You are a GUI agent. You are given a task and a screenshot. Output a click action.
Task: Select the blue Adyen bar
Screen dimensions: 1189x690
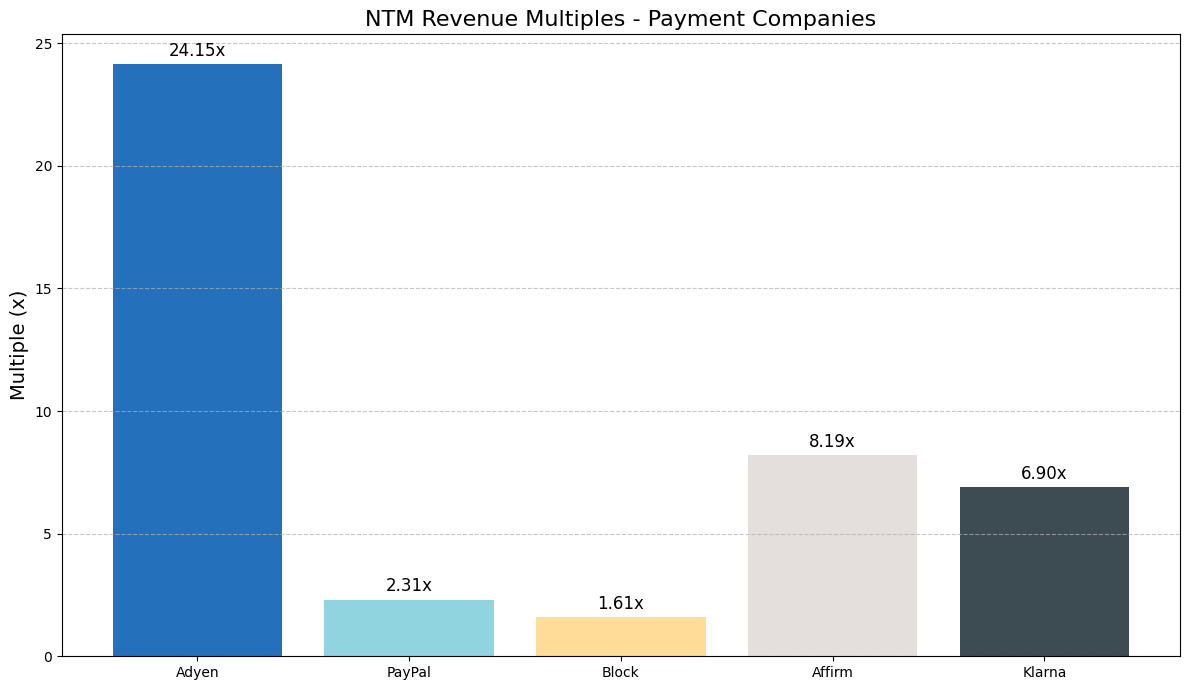pyautogui.click(x=197, y=360)
